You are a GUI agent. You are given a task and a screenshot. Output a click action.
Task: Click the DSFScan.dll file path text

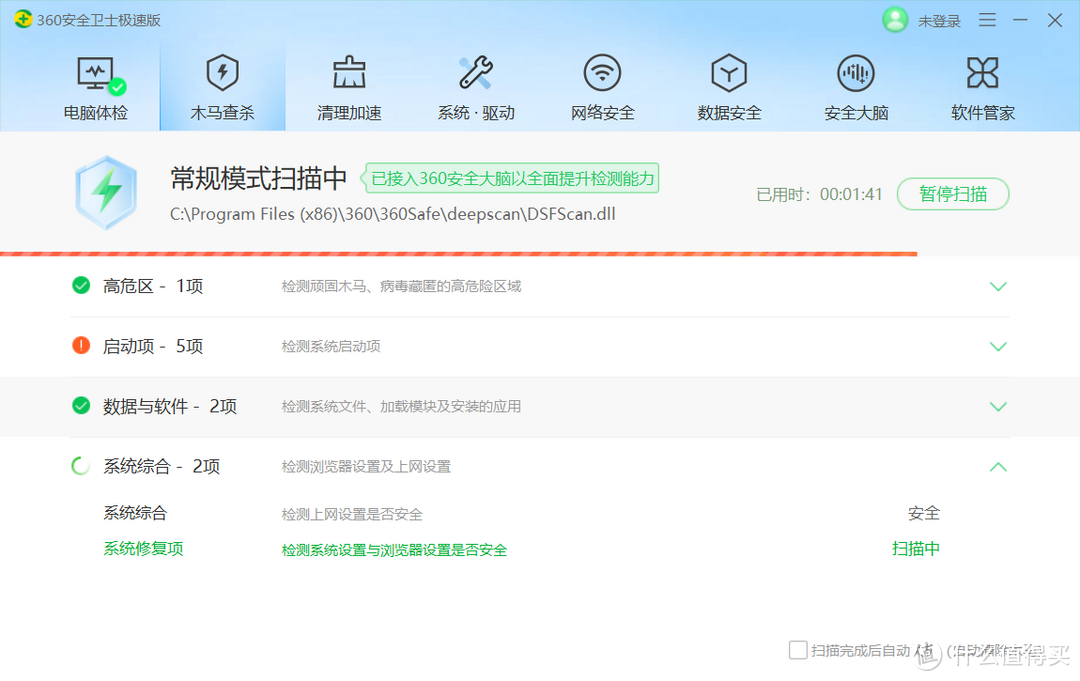pos(393,214)
